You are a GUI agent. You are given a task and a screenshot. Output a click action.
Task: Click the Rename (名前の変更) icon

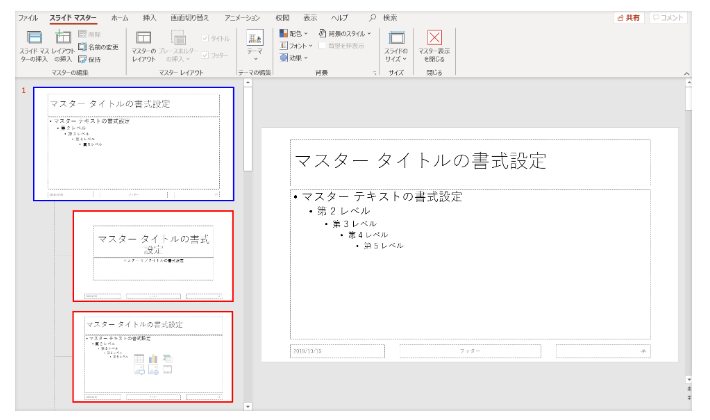point(83,46)
